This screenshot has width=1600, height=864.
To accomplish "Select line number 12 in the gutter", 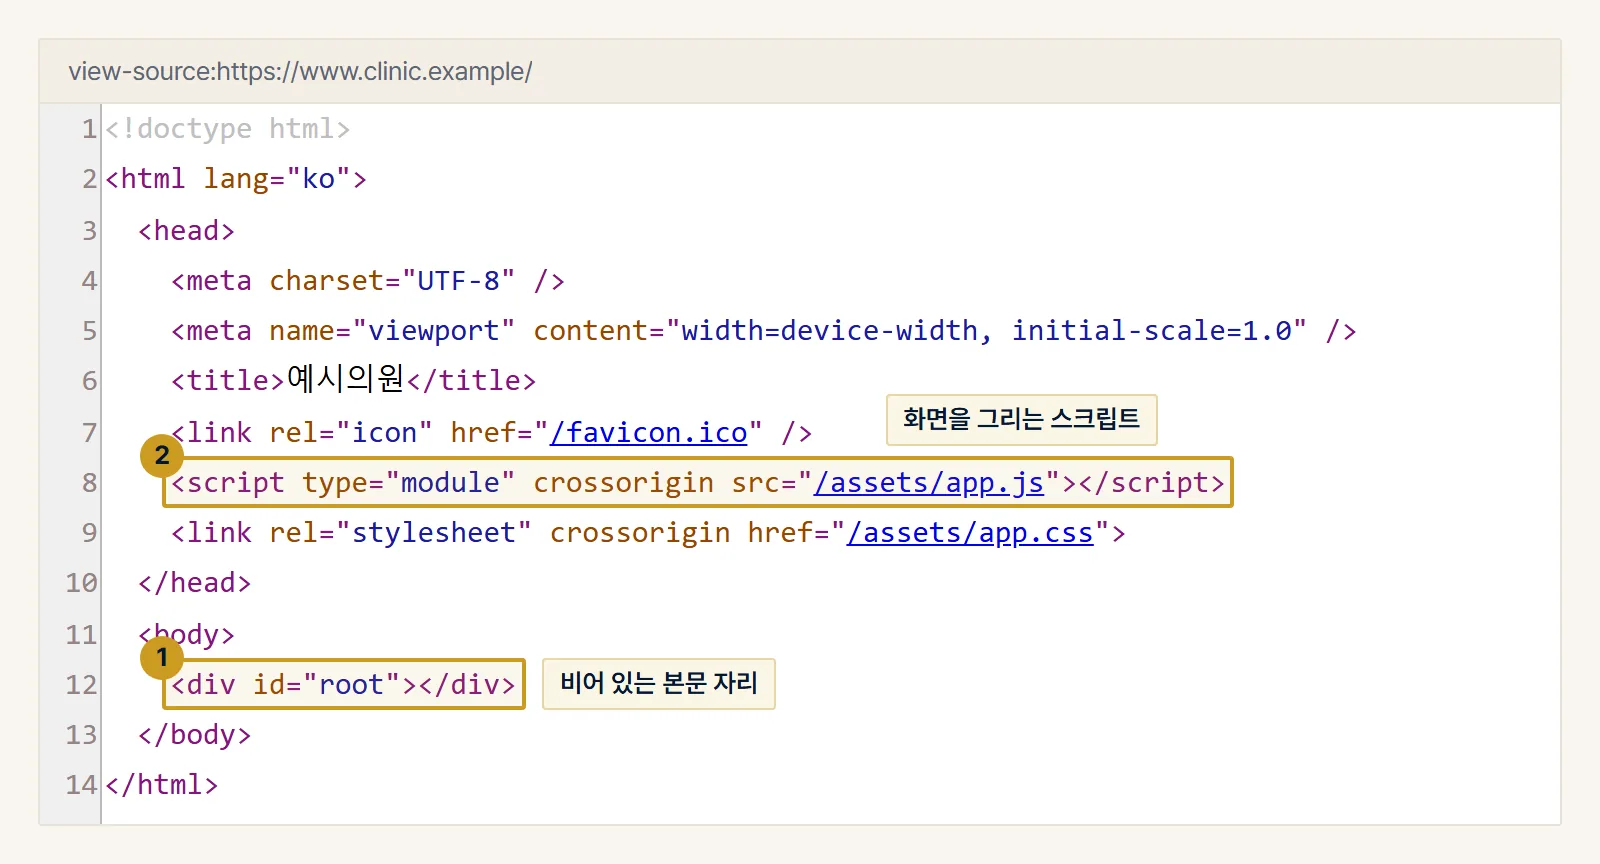I will tap(81, 685).
